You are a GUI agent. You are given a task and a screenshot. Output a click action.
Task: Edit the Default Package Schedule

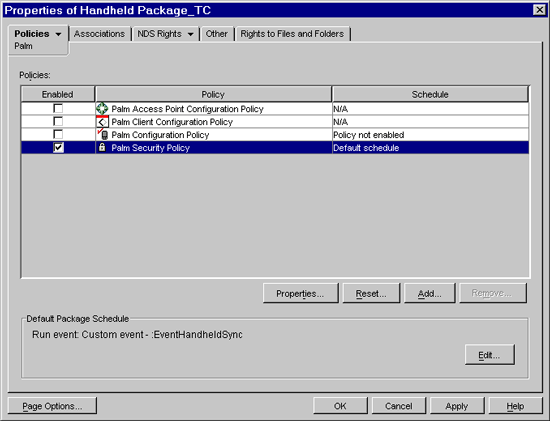[490, 355]
